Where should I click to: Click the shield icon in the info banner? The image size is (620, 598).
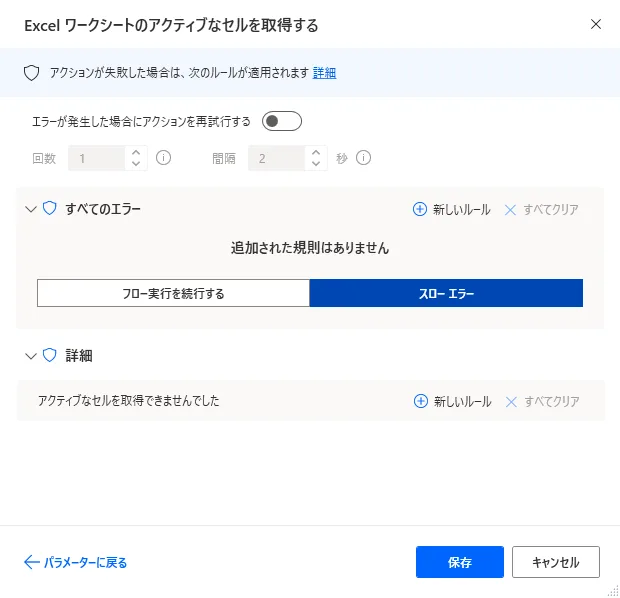click(x=31, y=73)
